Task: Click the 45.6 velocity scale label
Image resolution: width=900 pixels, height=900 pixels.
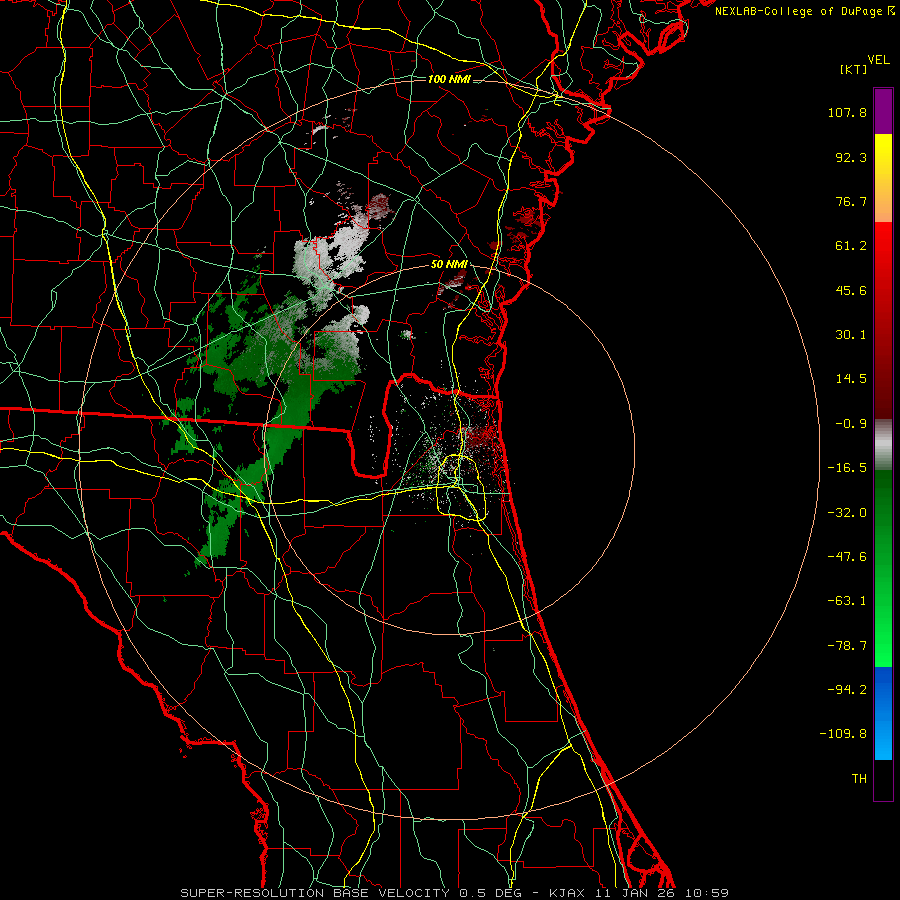Action: coord(851,290)
